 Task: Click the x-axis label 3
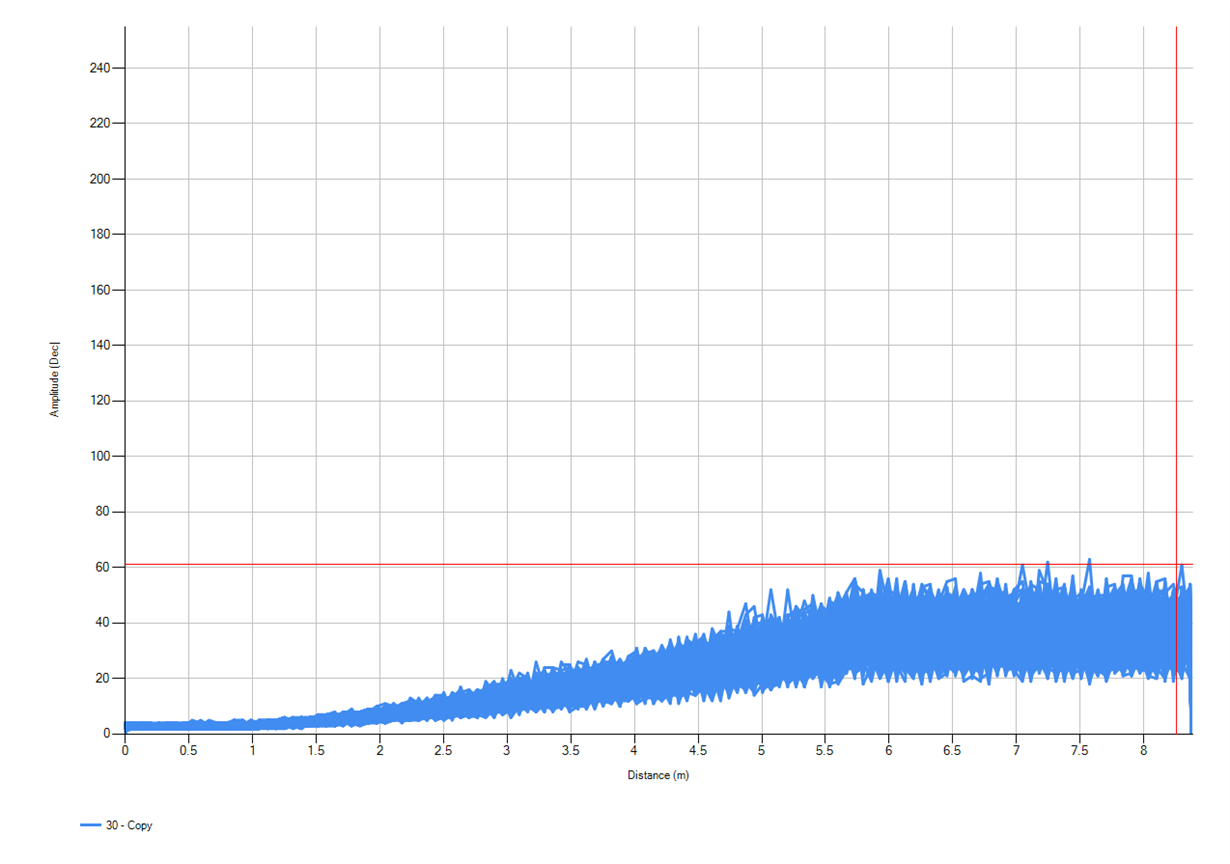pyautogui.click(x=507, y=748)
